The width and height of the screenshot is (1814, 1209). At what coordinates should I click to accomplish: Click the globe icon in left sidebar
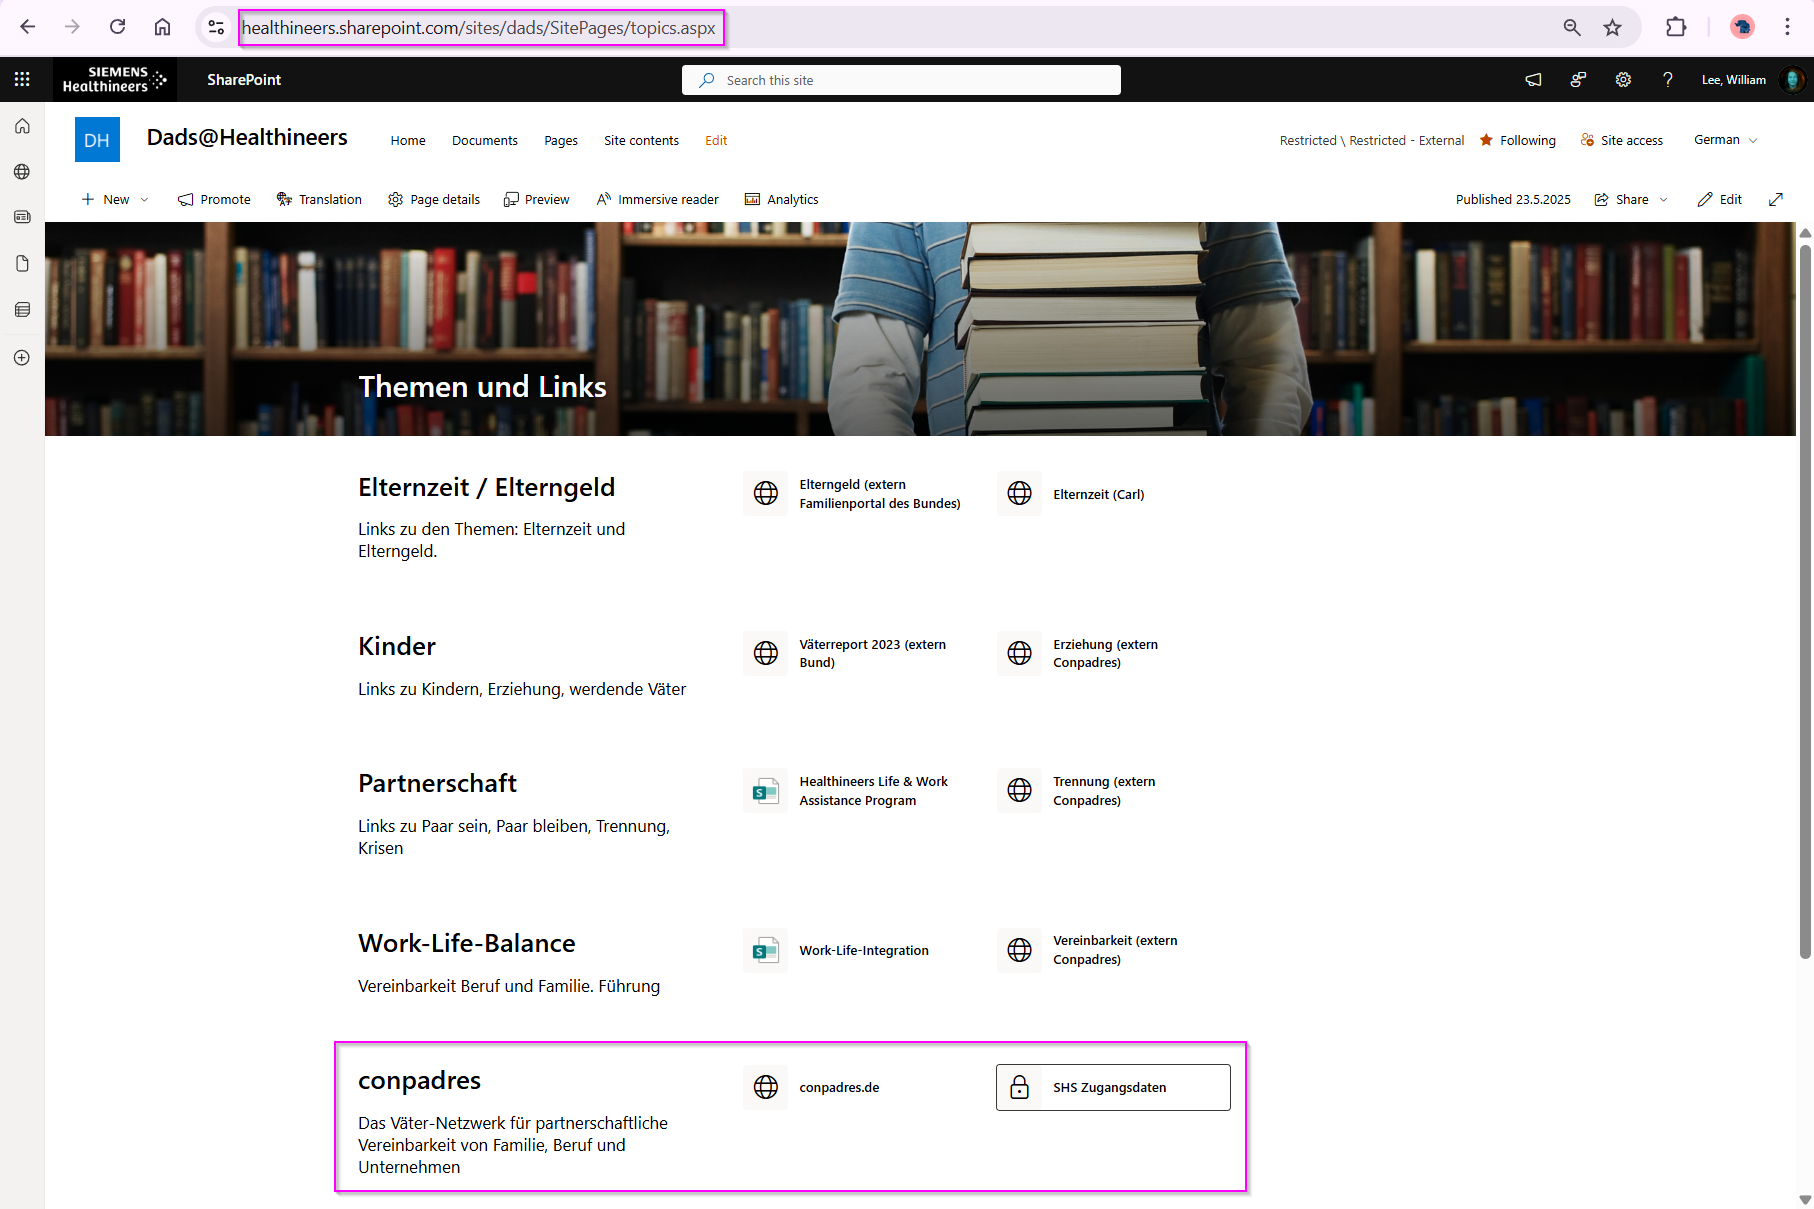[22, 172]
